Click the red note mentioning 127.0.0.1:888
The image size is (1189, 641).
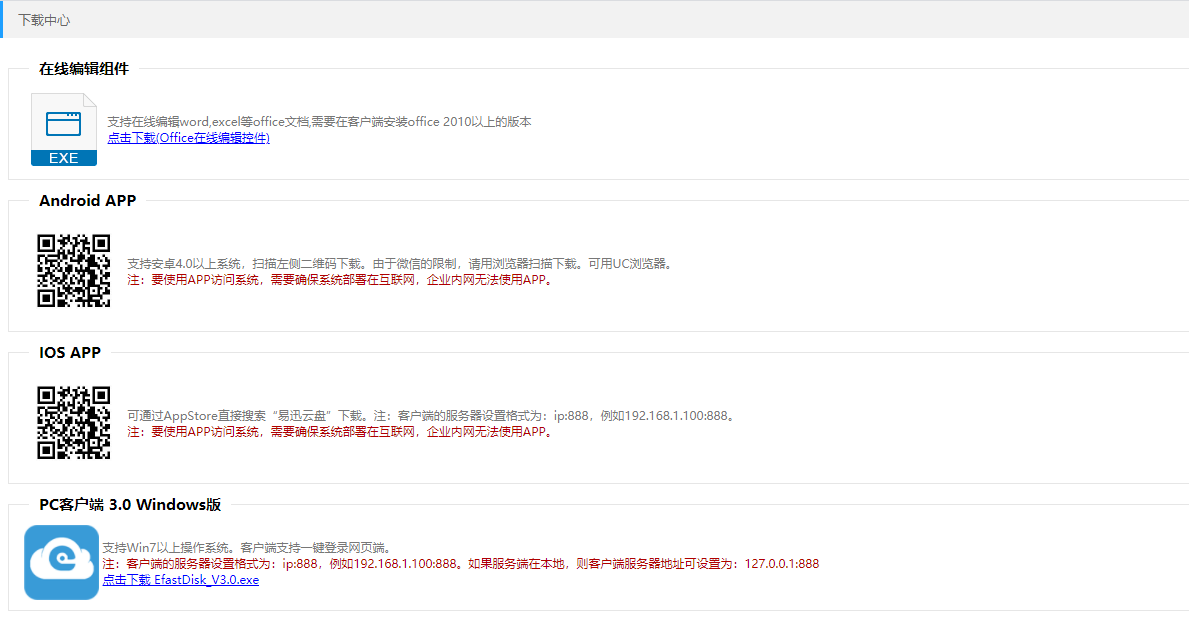461,563
